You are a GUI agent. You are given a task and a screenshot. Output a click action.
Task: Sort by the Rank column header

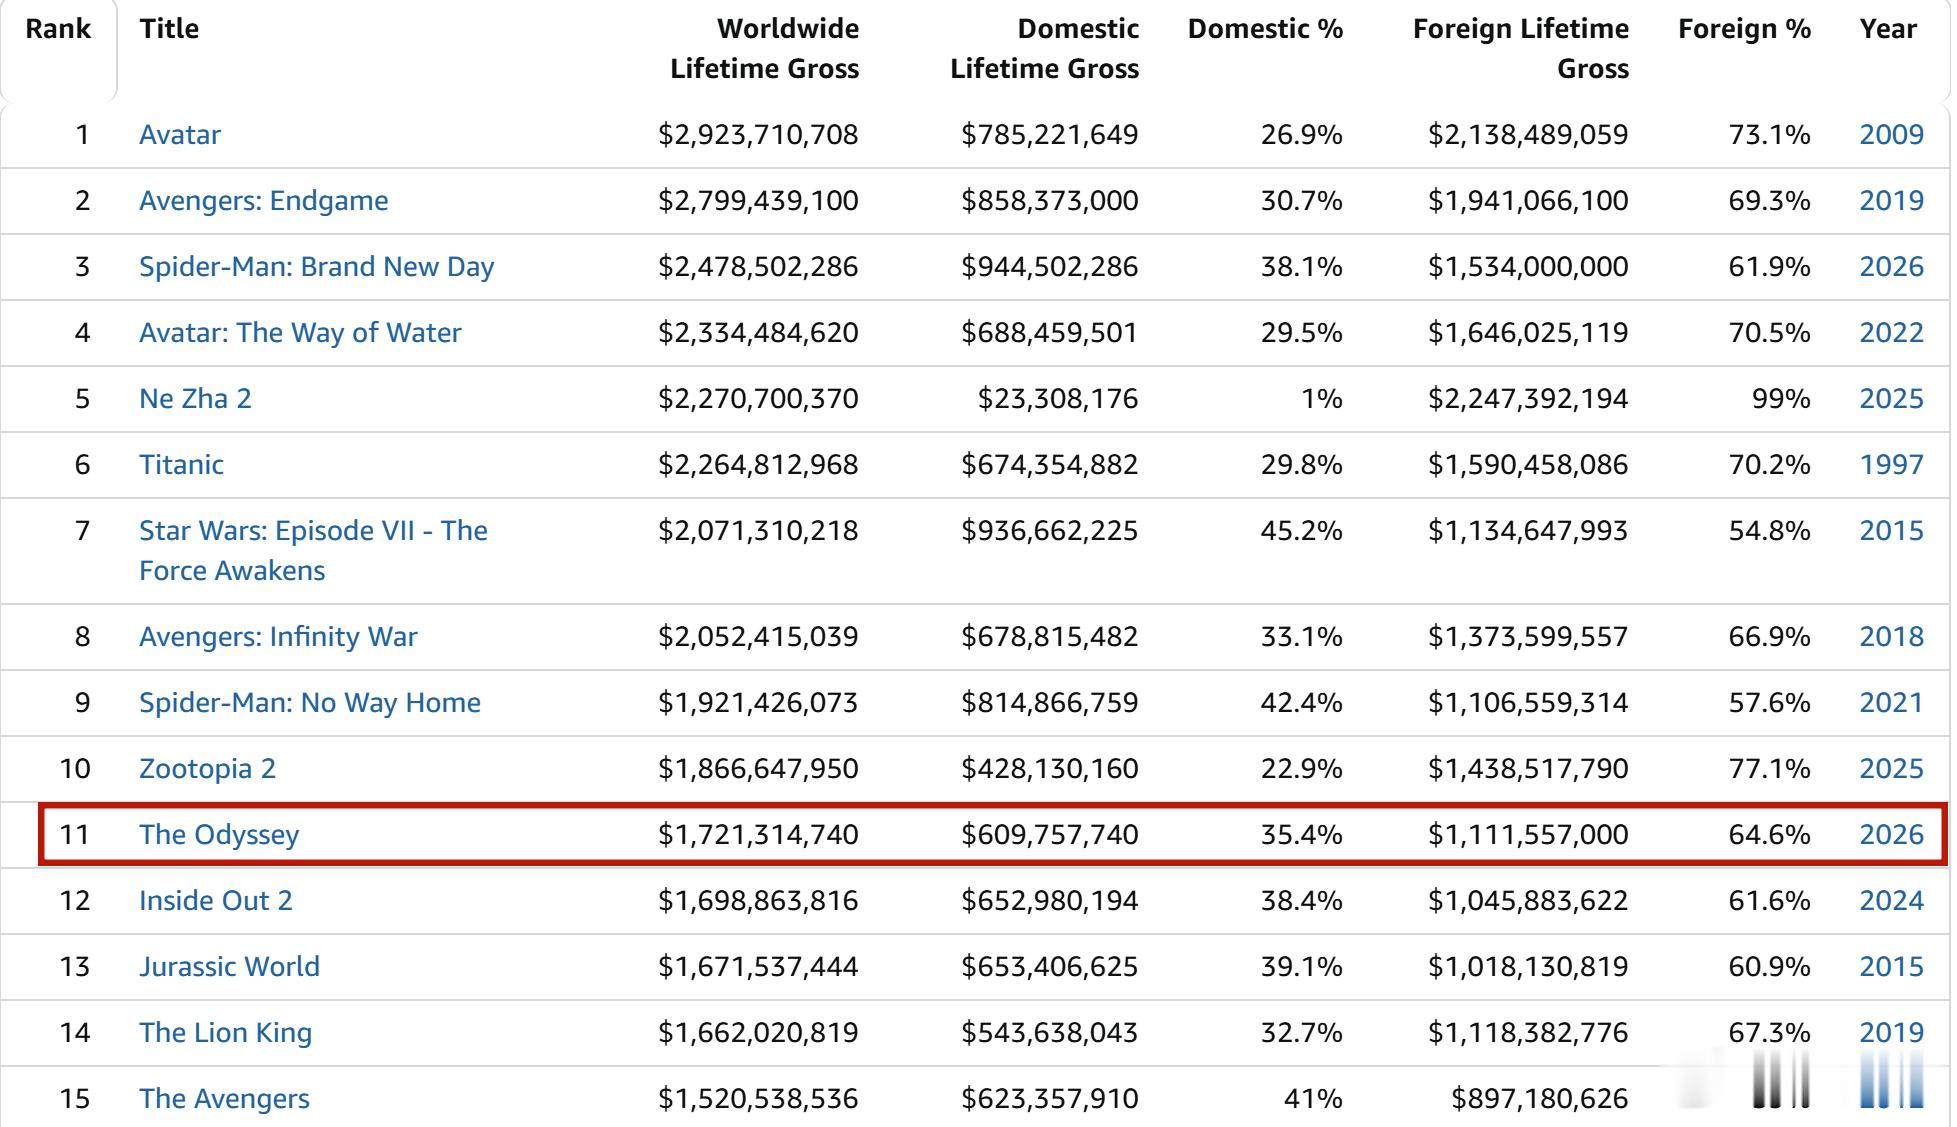58,29
